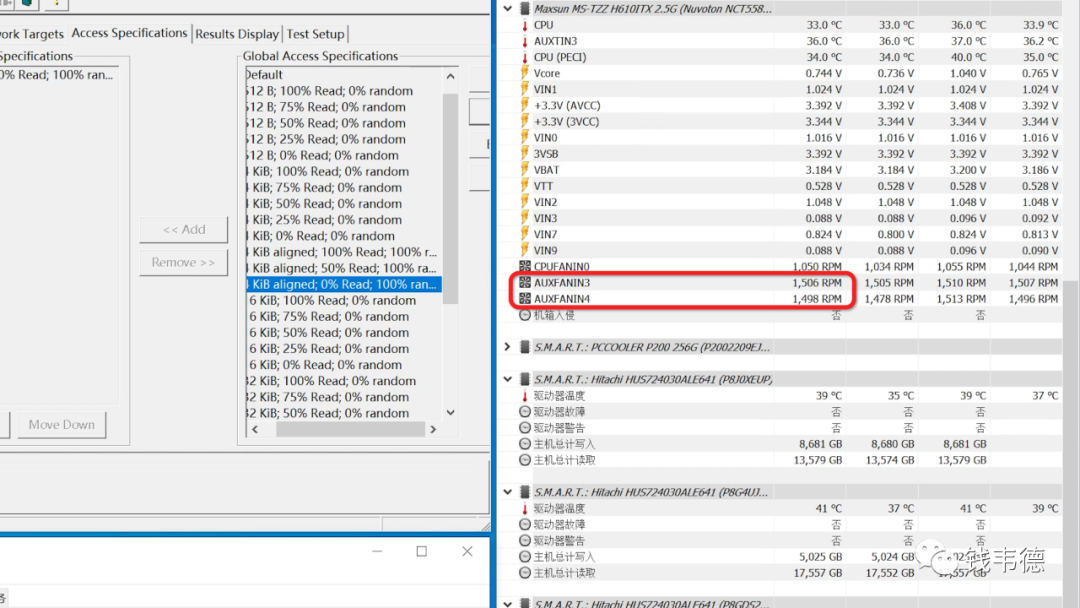
Task: Click the VBAT voltage lightning icon
Action: coord(525,170)
